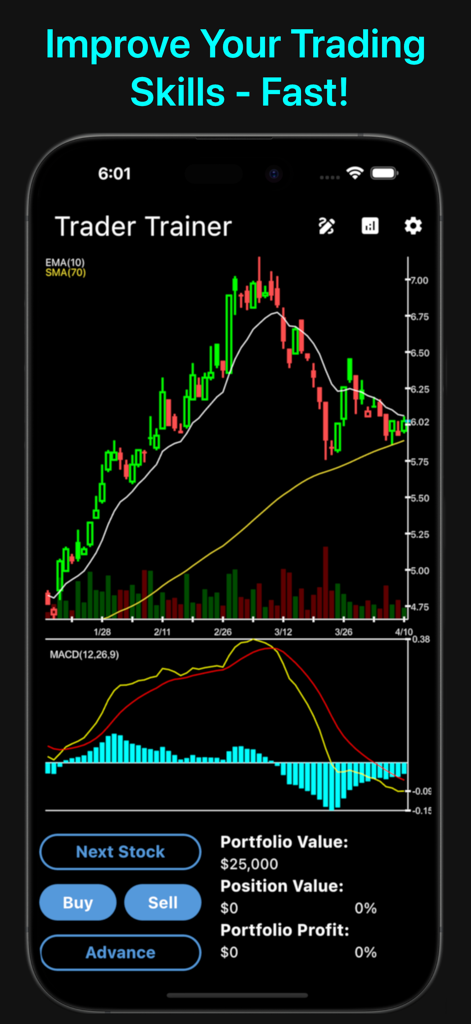Tap the Position Value heading
The width and height of the screenshot is (471, 1024).
282,886
